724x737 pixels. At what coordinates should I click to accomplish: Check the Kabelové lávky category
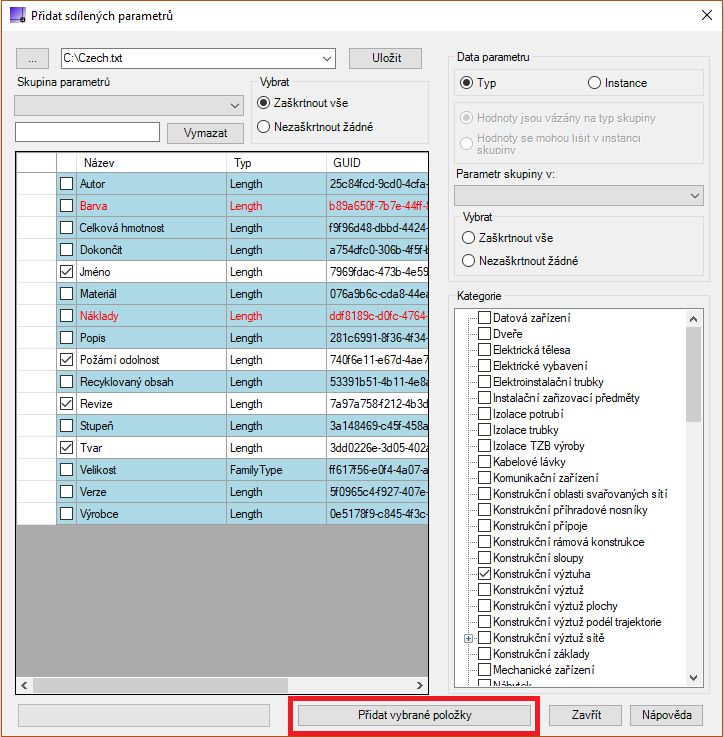484,462
